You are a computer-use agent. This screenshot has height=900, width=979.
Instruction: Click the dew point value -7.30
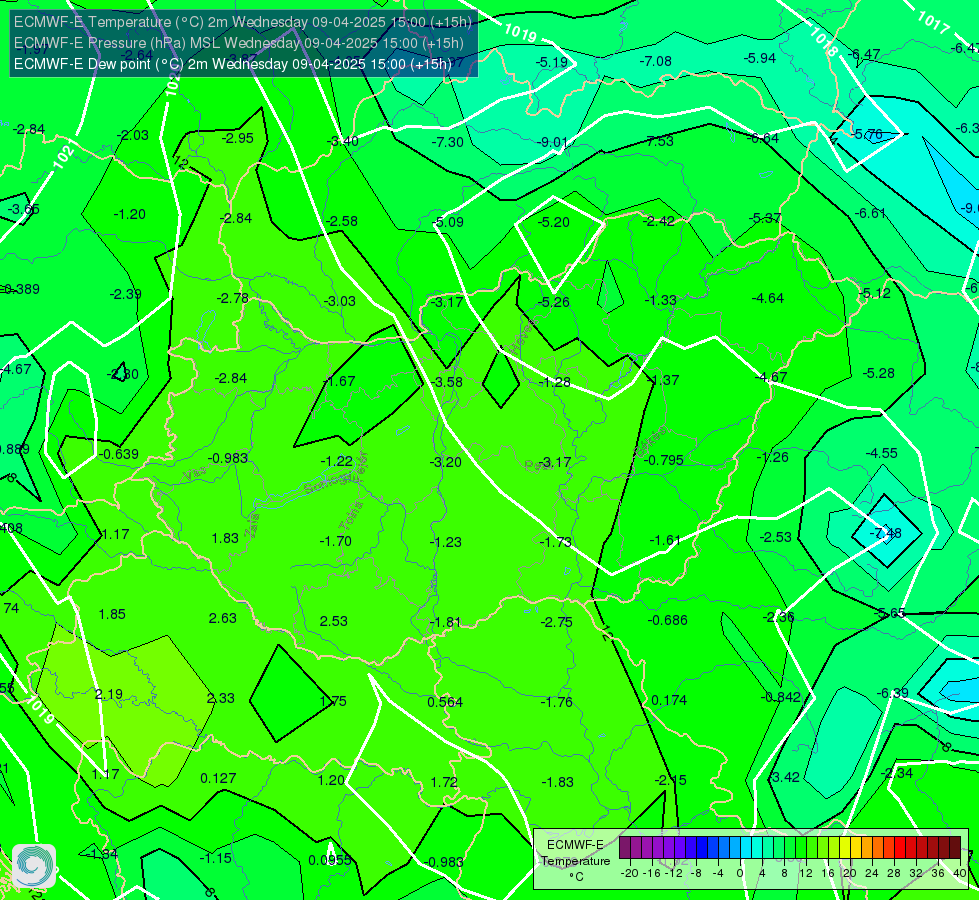point(448,142)
